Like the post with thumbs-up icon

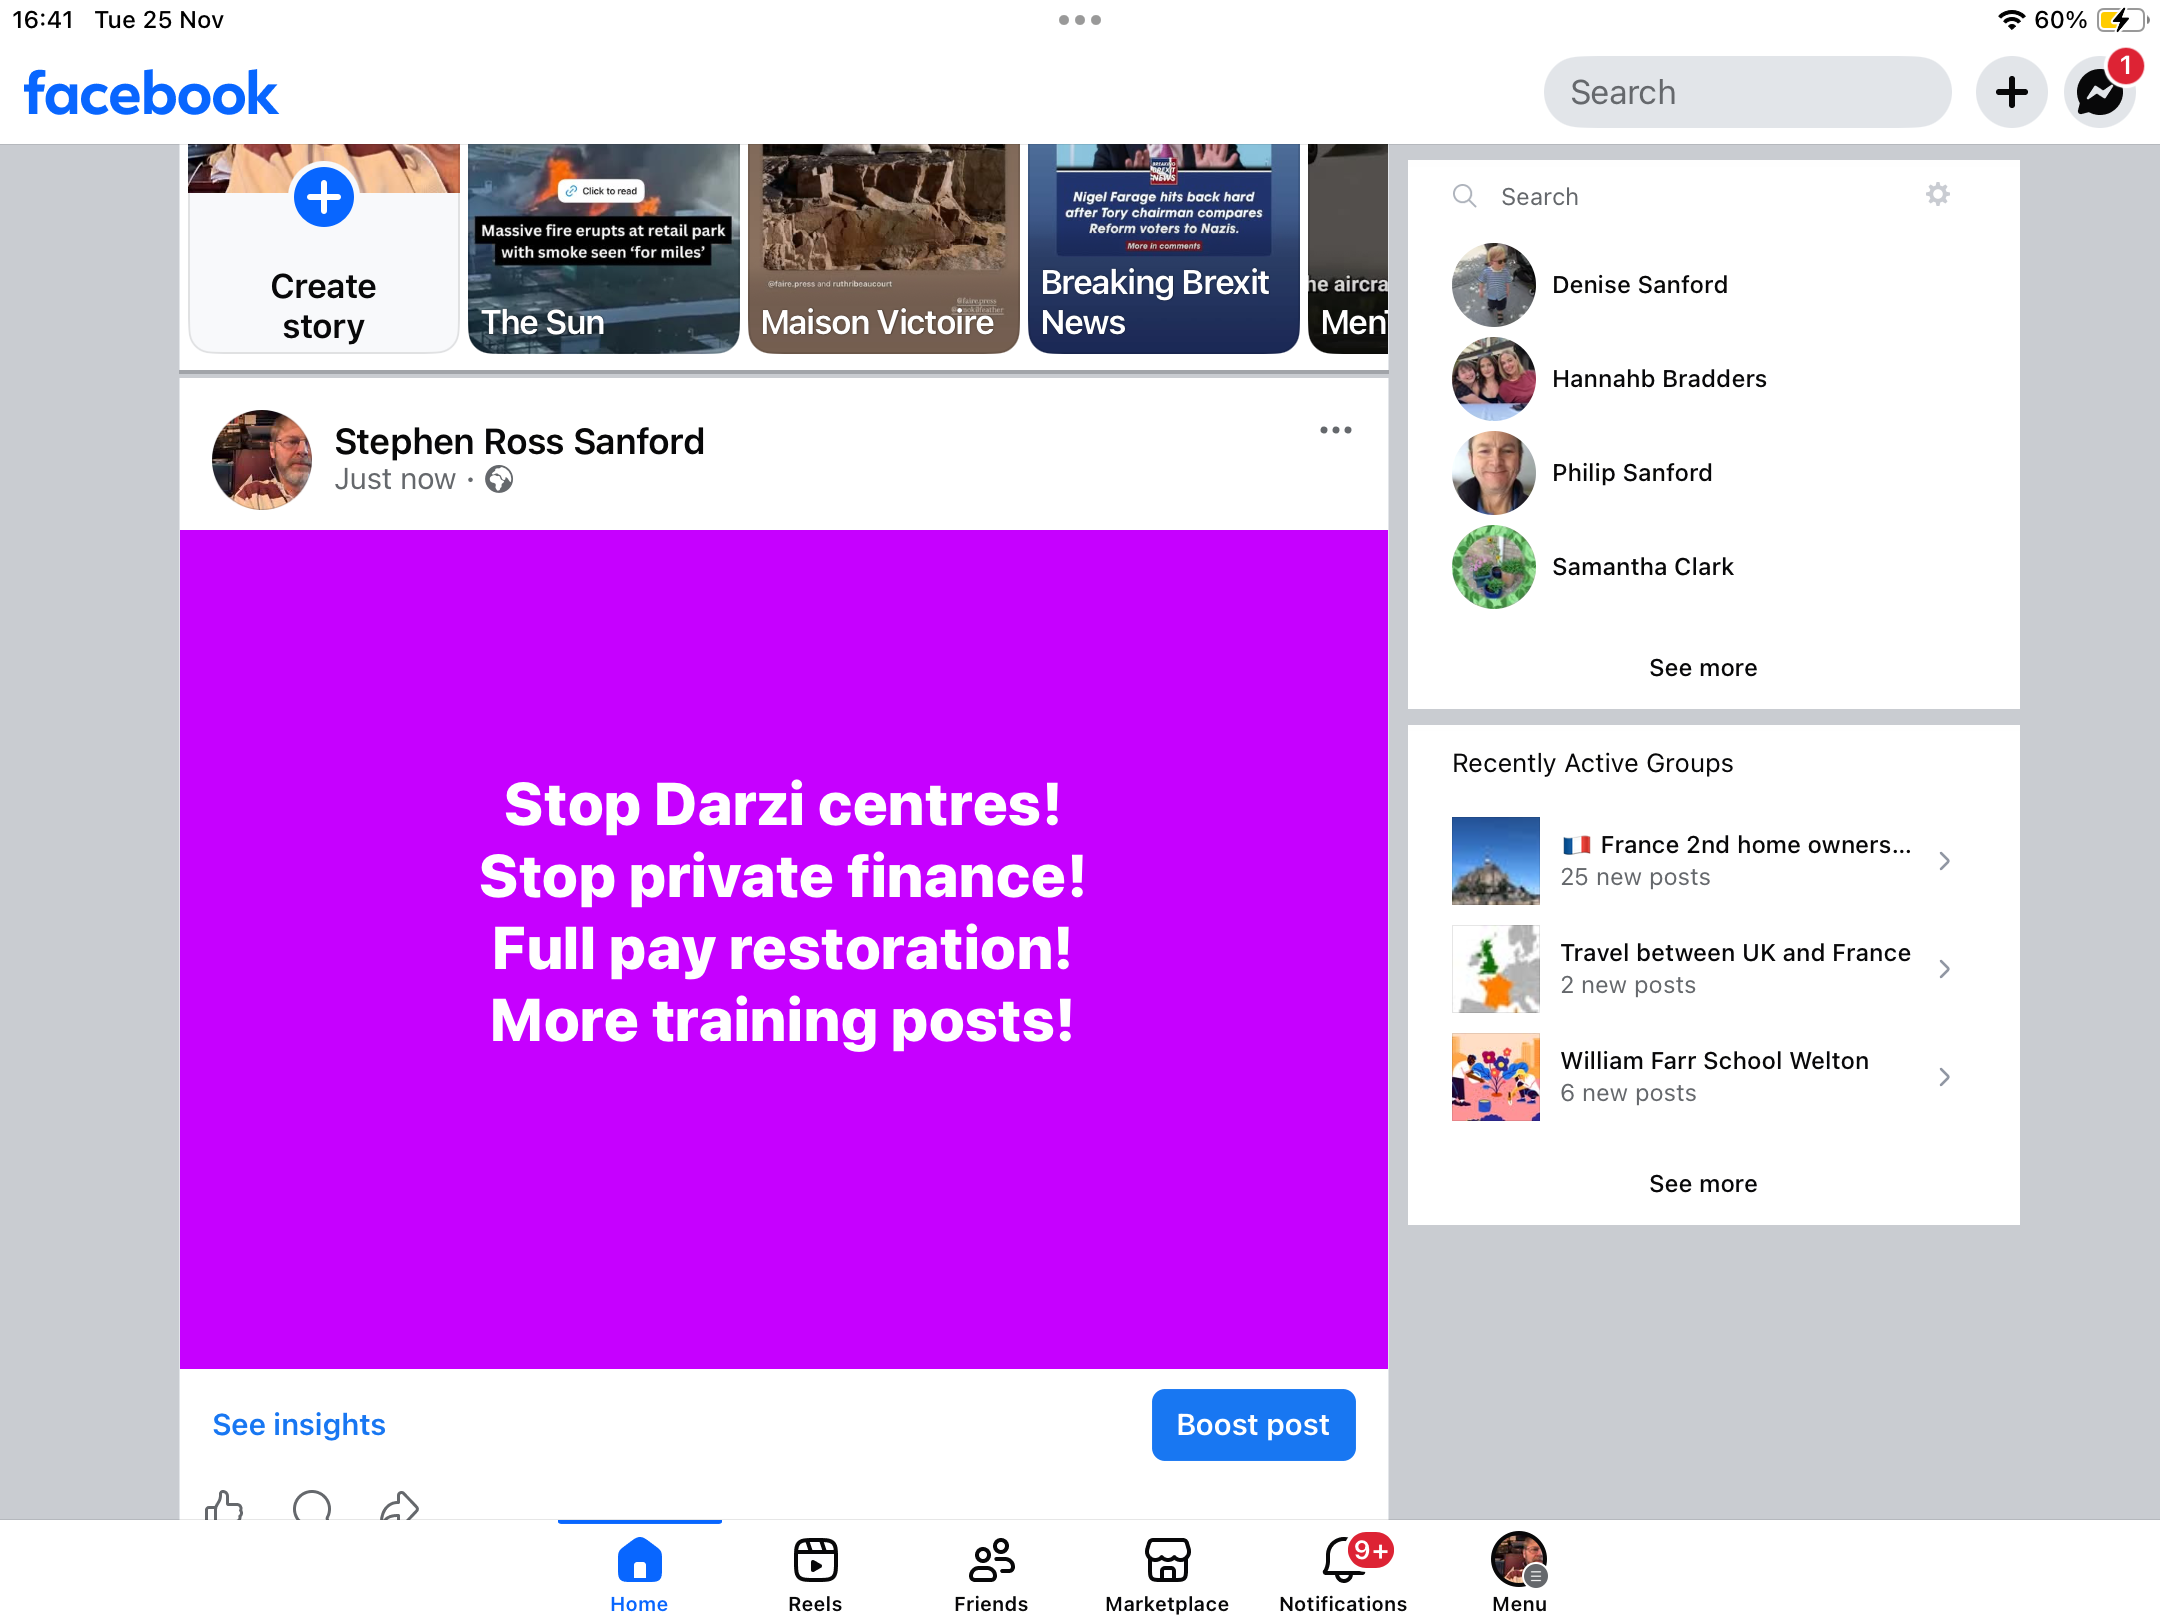(x=224, y=1505)
